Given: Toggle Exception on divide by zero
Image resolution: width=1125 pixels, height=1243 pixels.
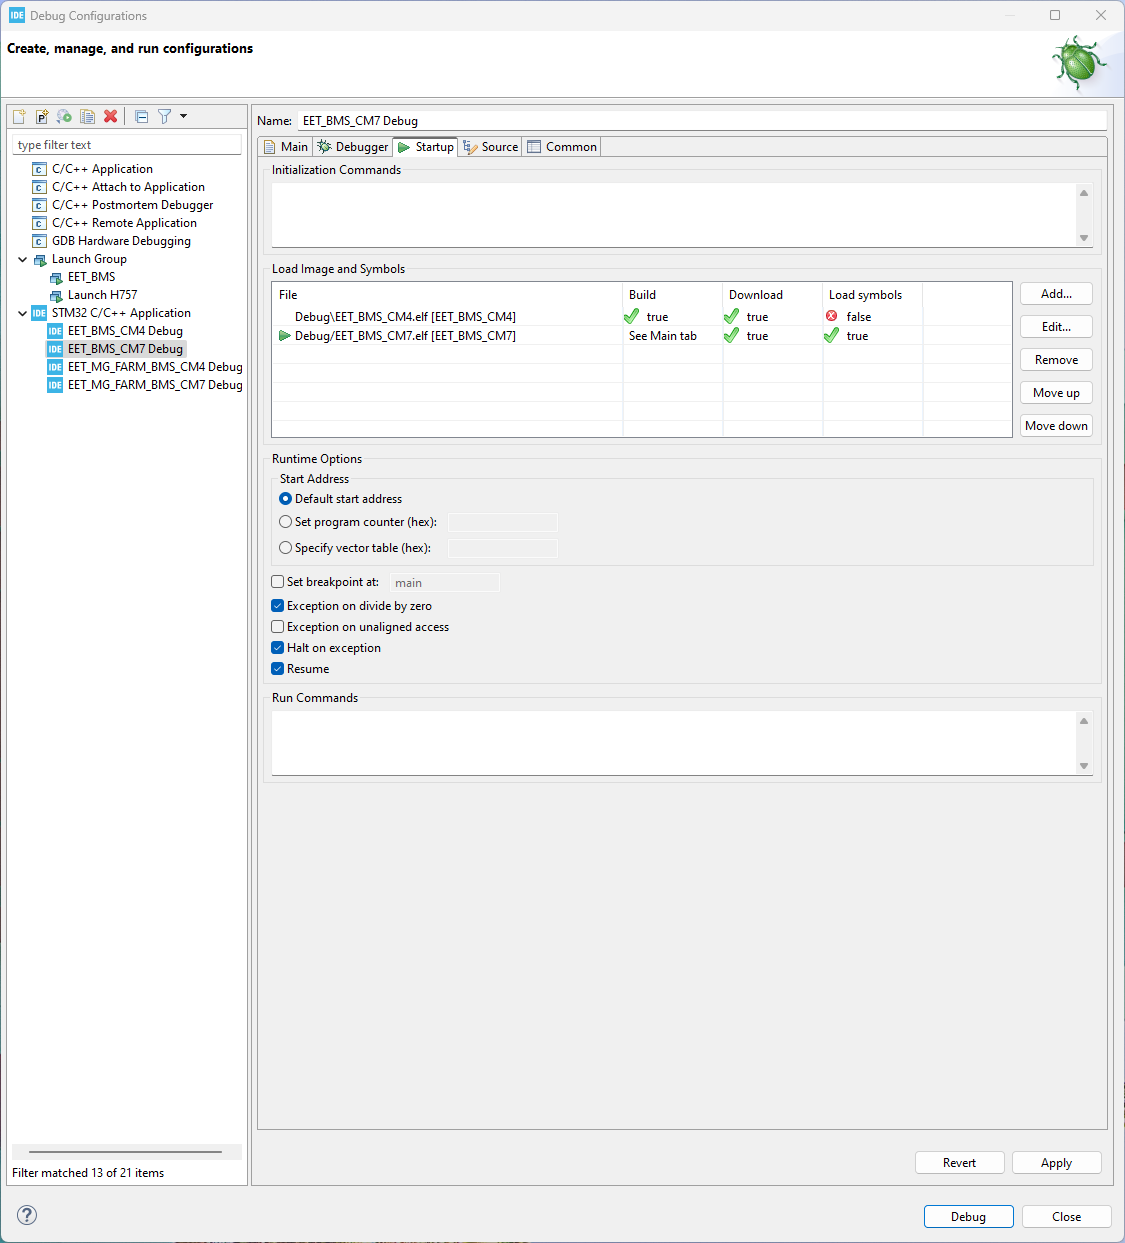Looking at the screenshot, I should (278, 606).
